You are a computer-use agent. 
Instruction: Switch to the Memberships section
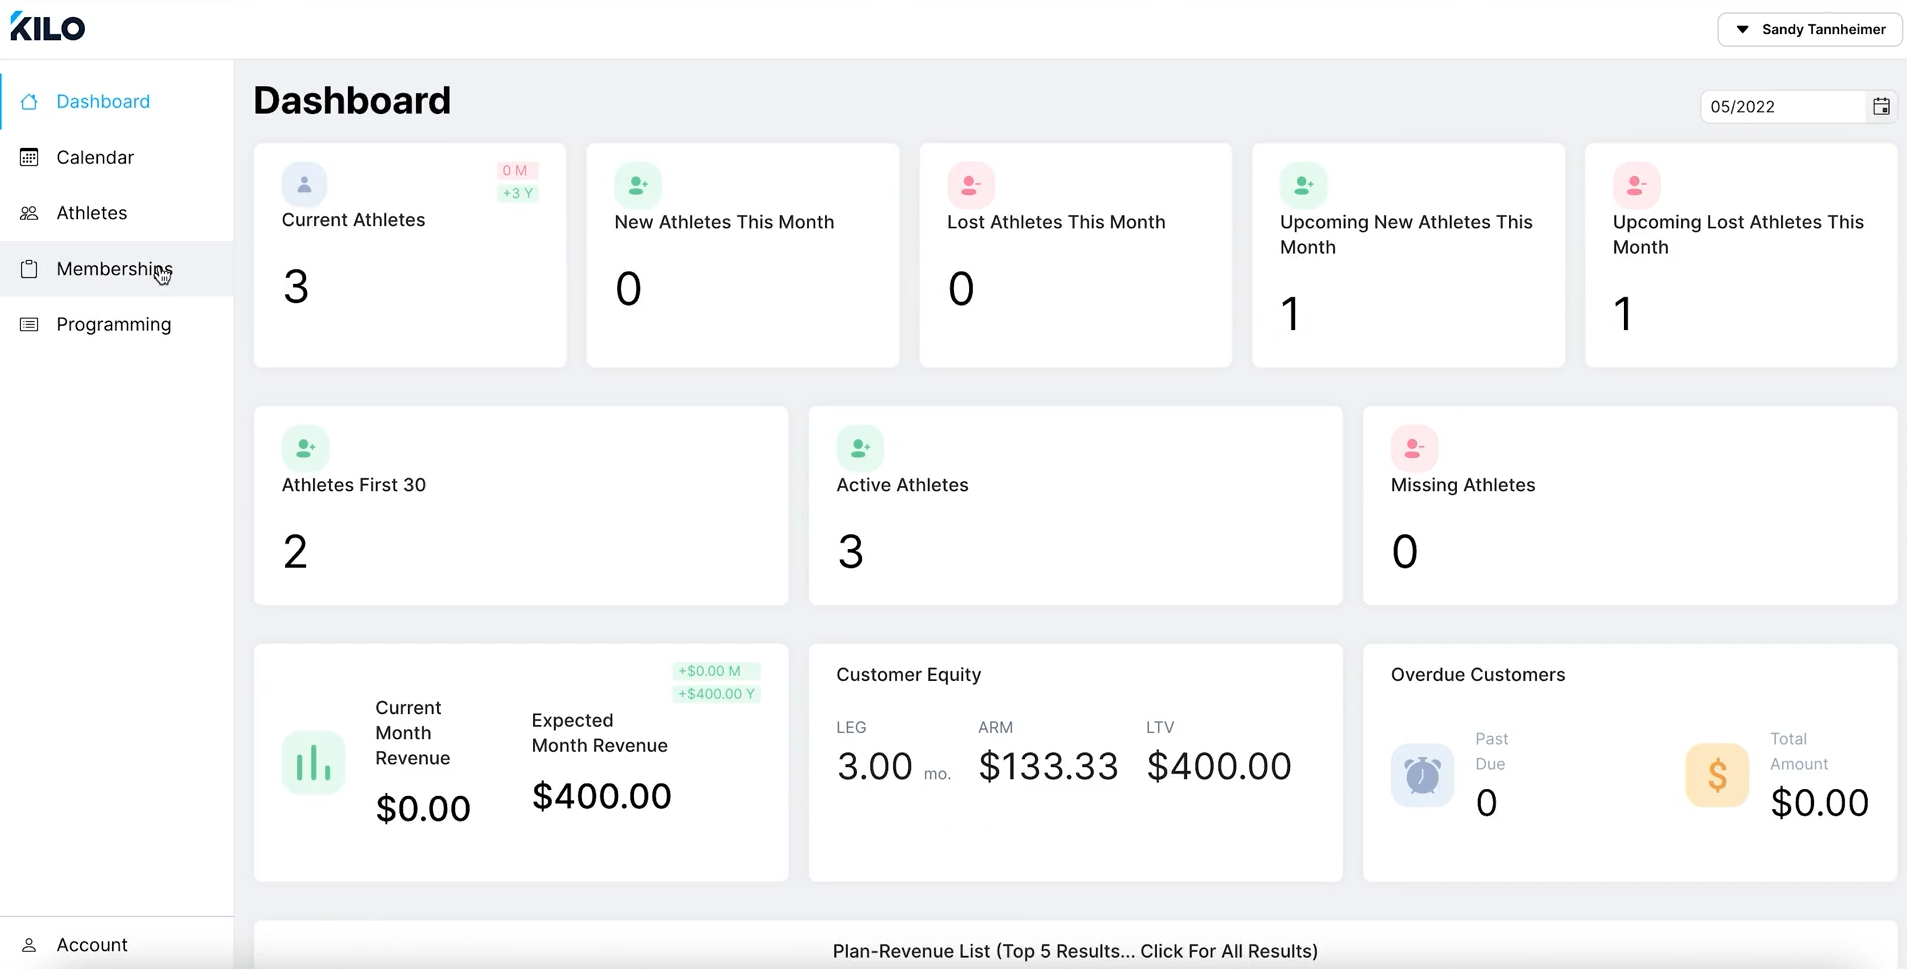point(113,268)
